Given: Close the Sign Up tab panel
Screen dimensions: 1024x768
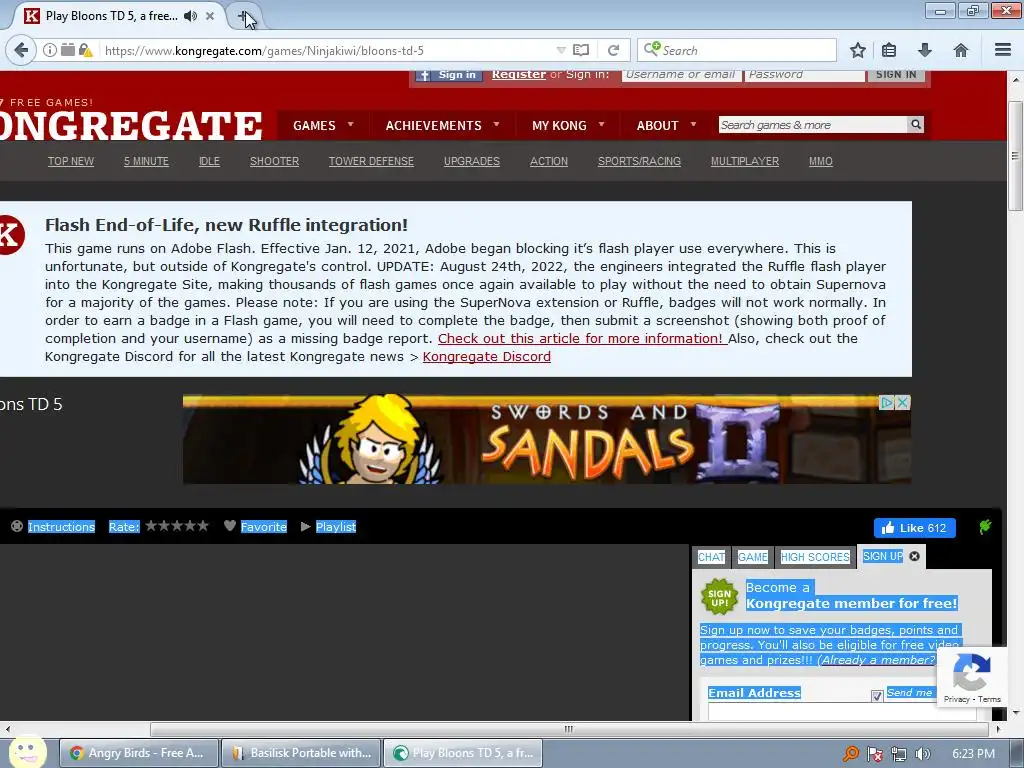Looking at the screenshot, I should [x=914, y=556].
